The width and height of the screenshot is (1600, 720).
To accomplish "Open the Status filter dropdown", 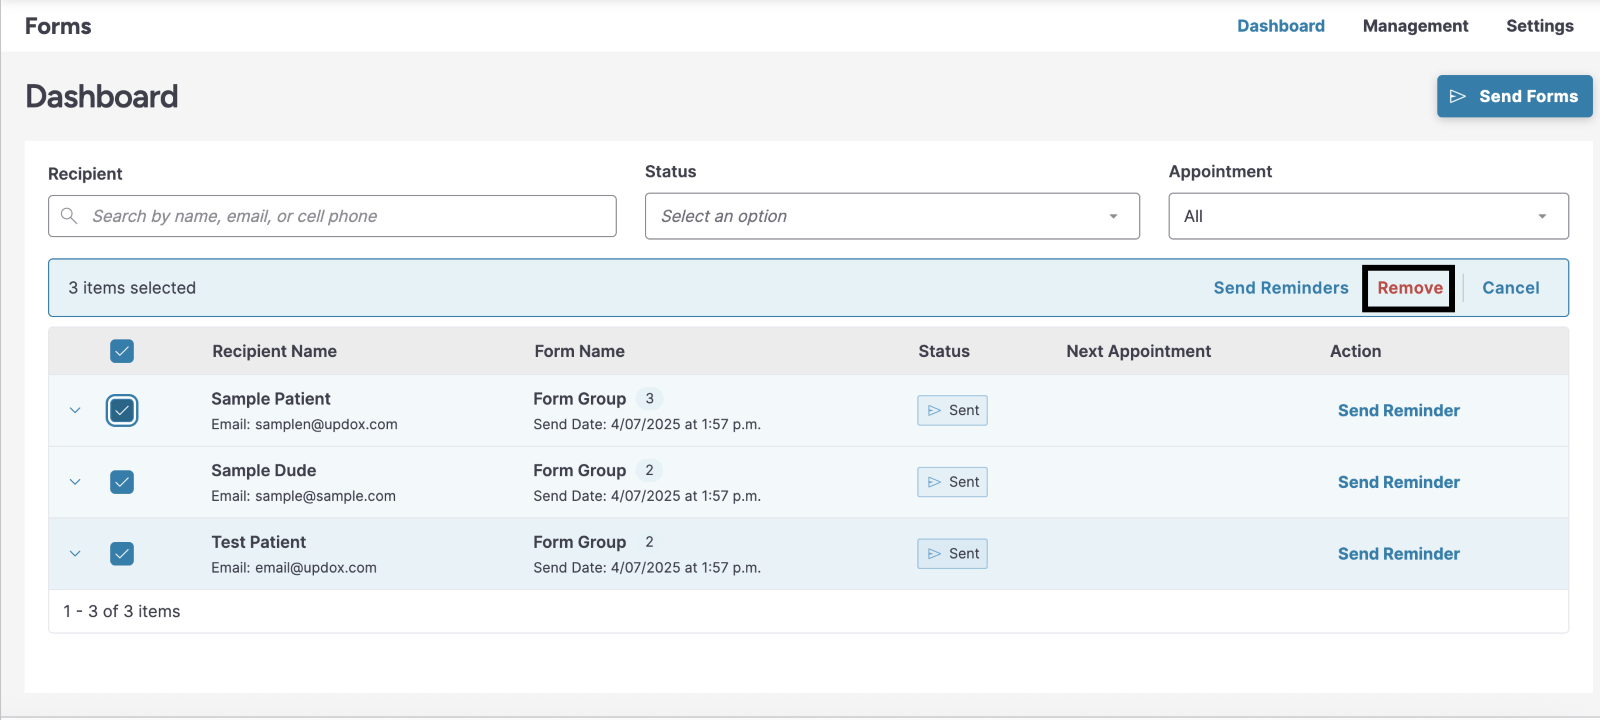I will pyautogui.click(x=892, y=216).
